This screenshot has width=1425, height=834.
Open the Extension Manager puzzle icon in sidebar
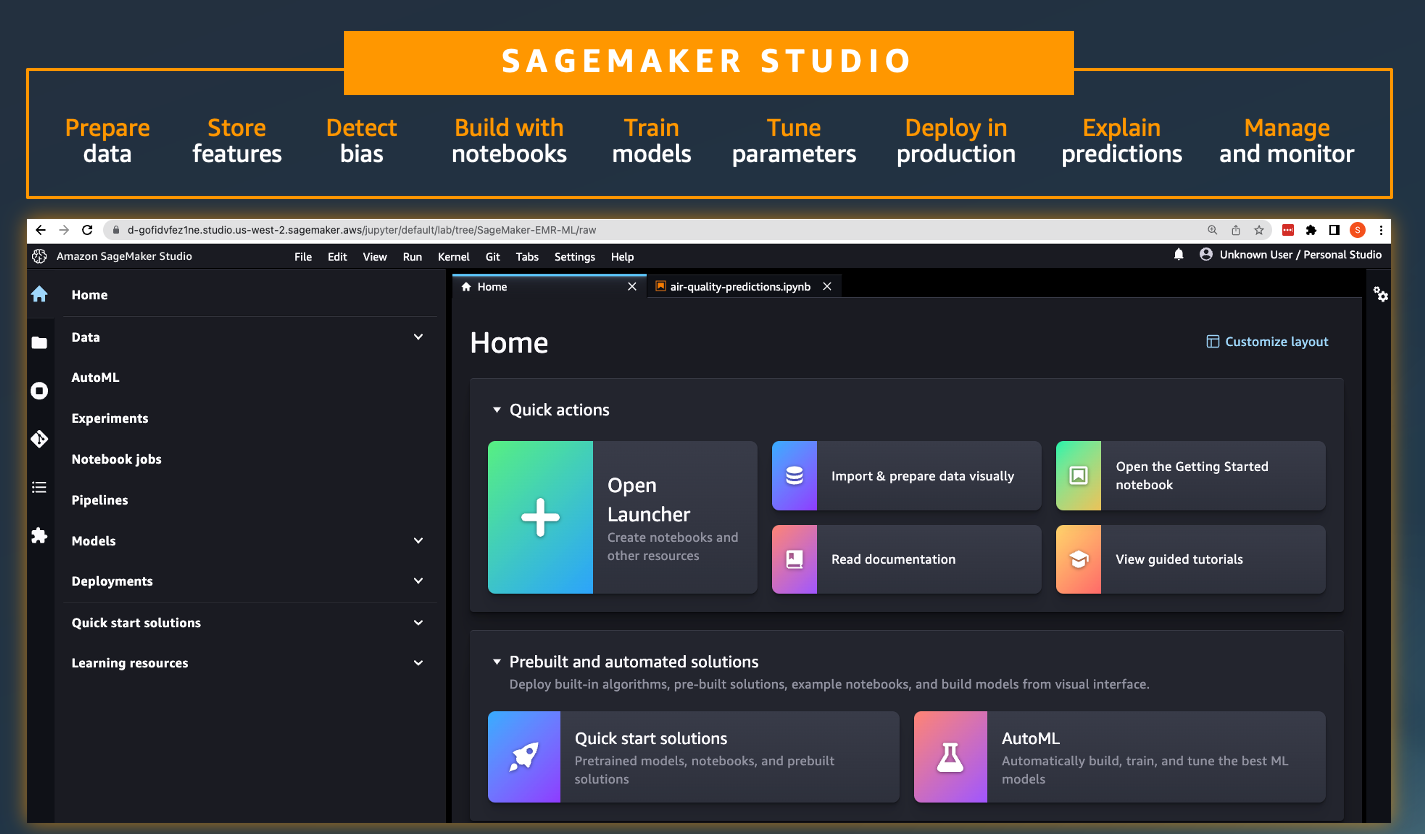39,535
